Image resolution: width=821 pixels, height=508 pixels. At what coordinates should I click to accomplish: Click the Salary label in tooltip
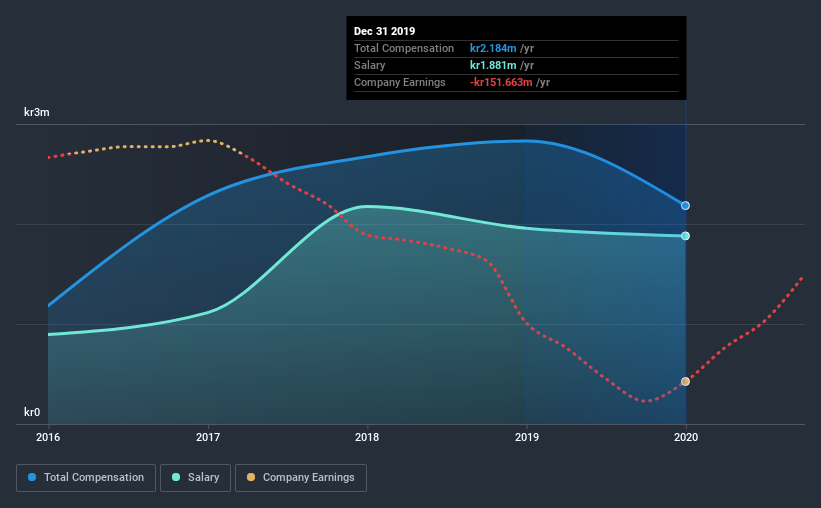tap(369, 65)
